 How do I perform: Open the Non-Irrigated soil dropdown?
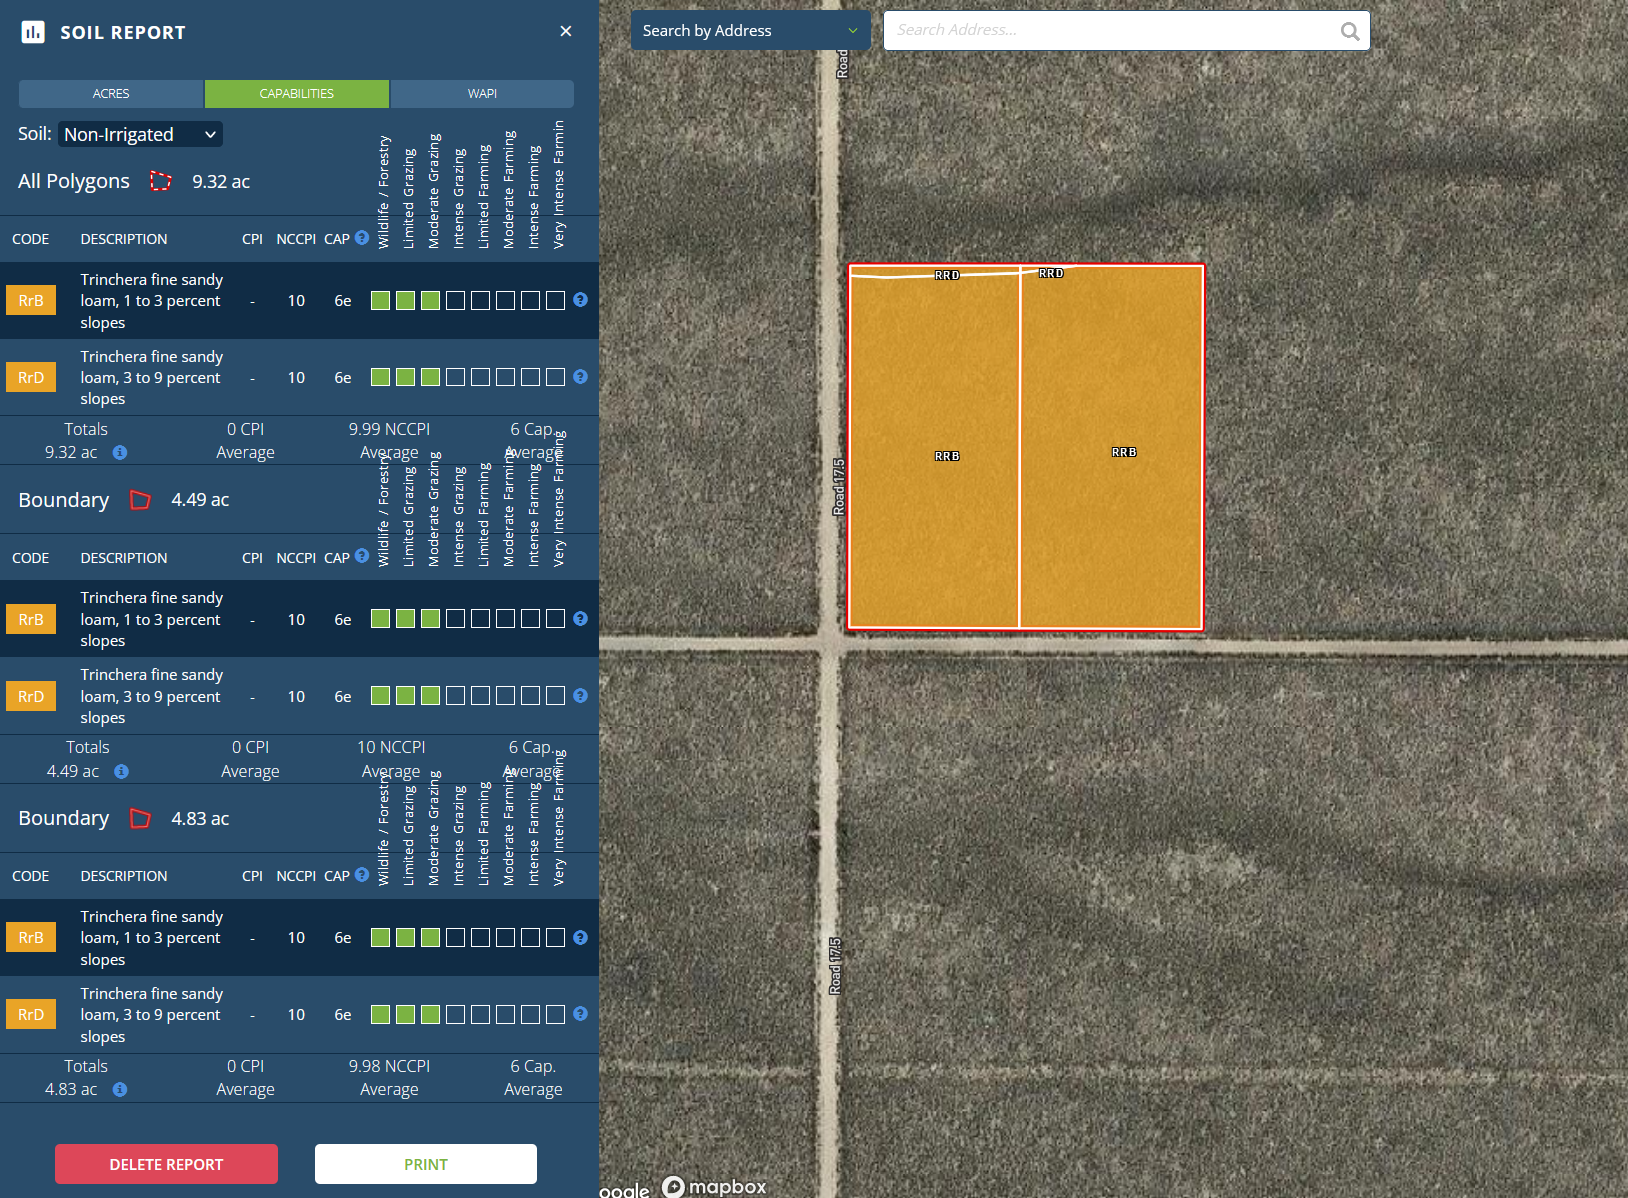pos(140,134)
